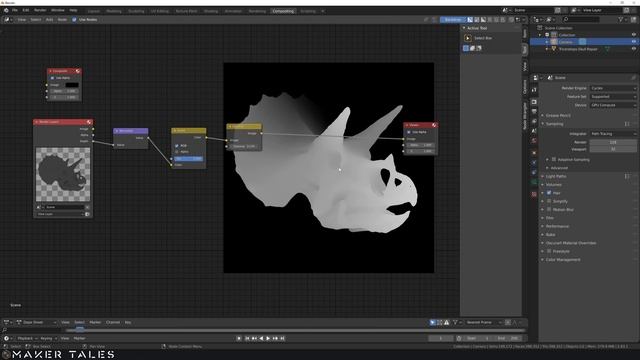Click the Invert node Fac slider
Image resolution: width=640 pixels, height=360 pixels.
pyautogui.click(x=189, y=159)
